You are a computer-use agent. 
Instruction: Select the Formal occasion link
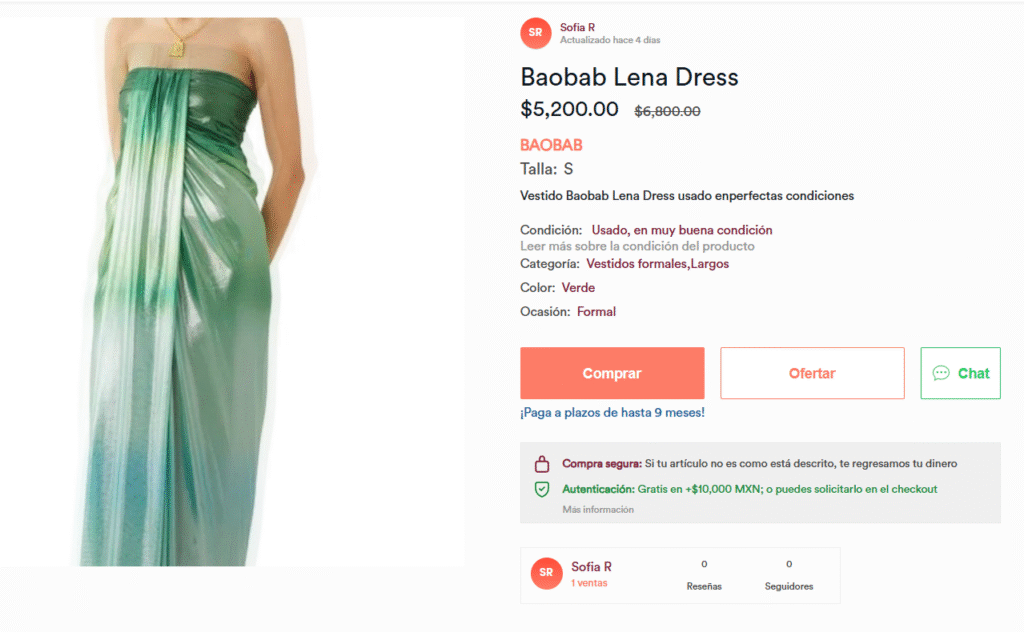(x=596, y=312)
